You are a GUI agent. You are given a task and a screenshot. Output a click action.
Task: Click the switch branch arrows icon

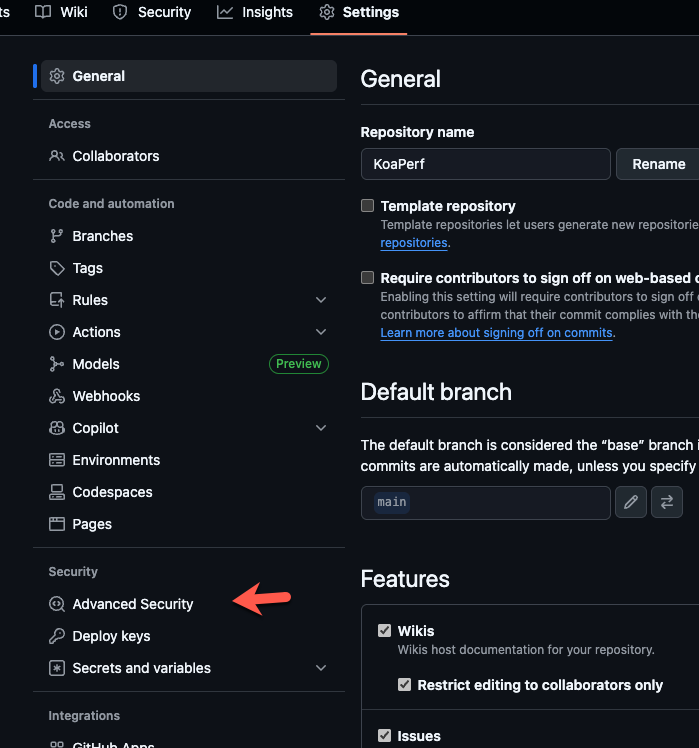tap(667, 502)
